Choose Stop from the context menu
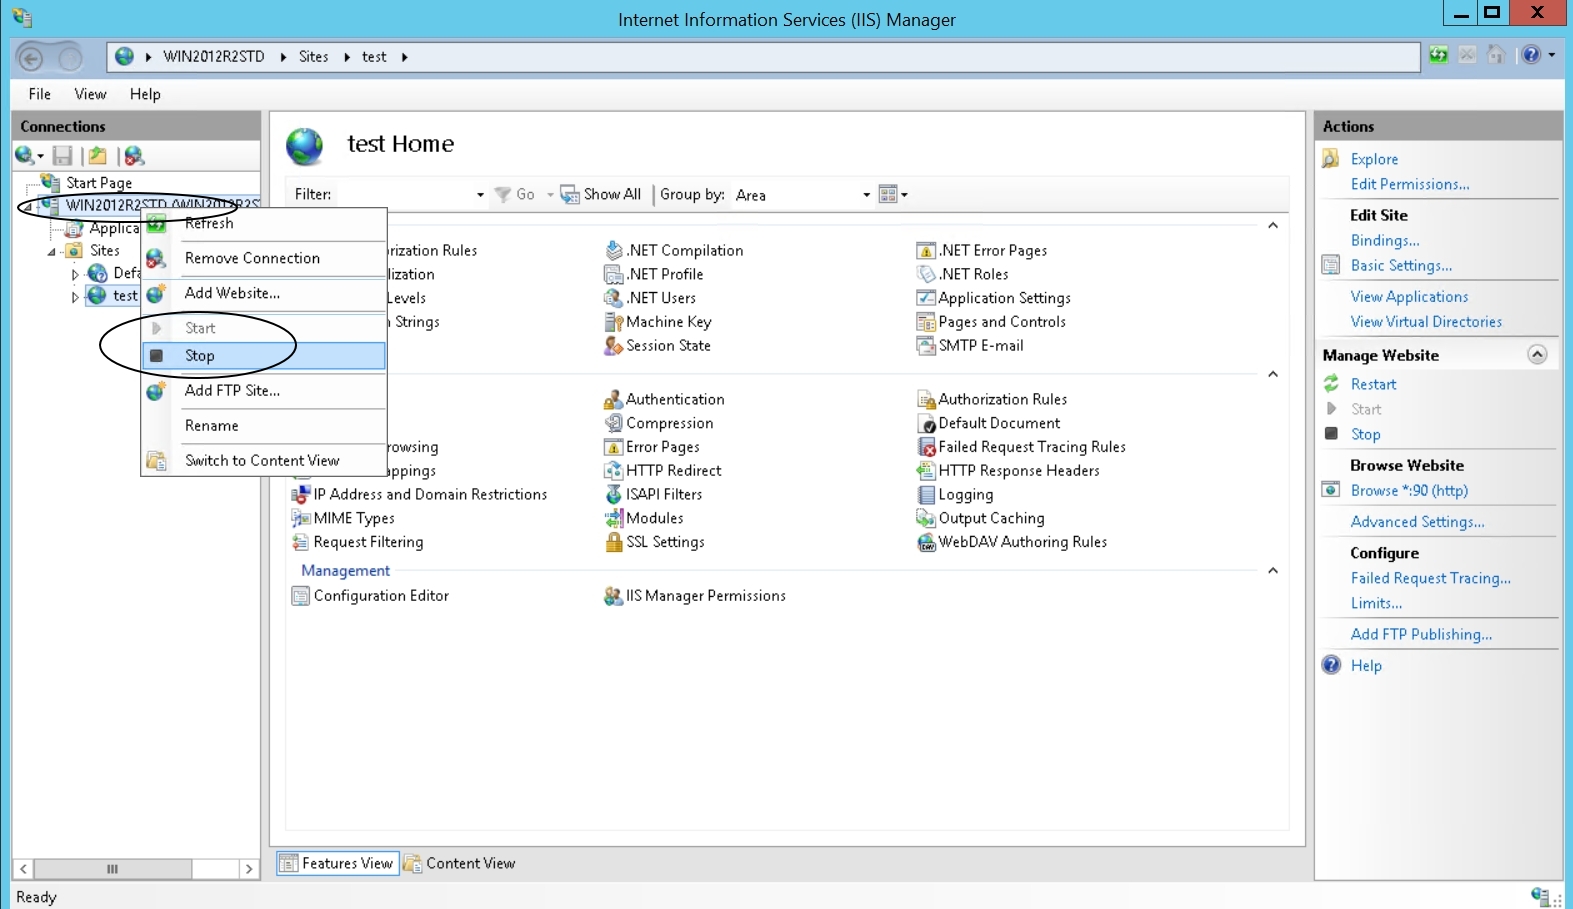The image size is (1573, 909). (x=264, y=356)
